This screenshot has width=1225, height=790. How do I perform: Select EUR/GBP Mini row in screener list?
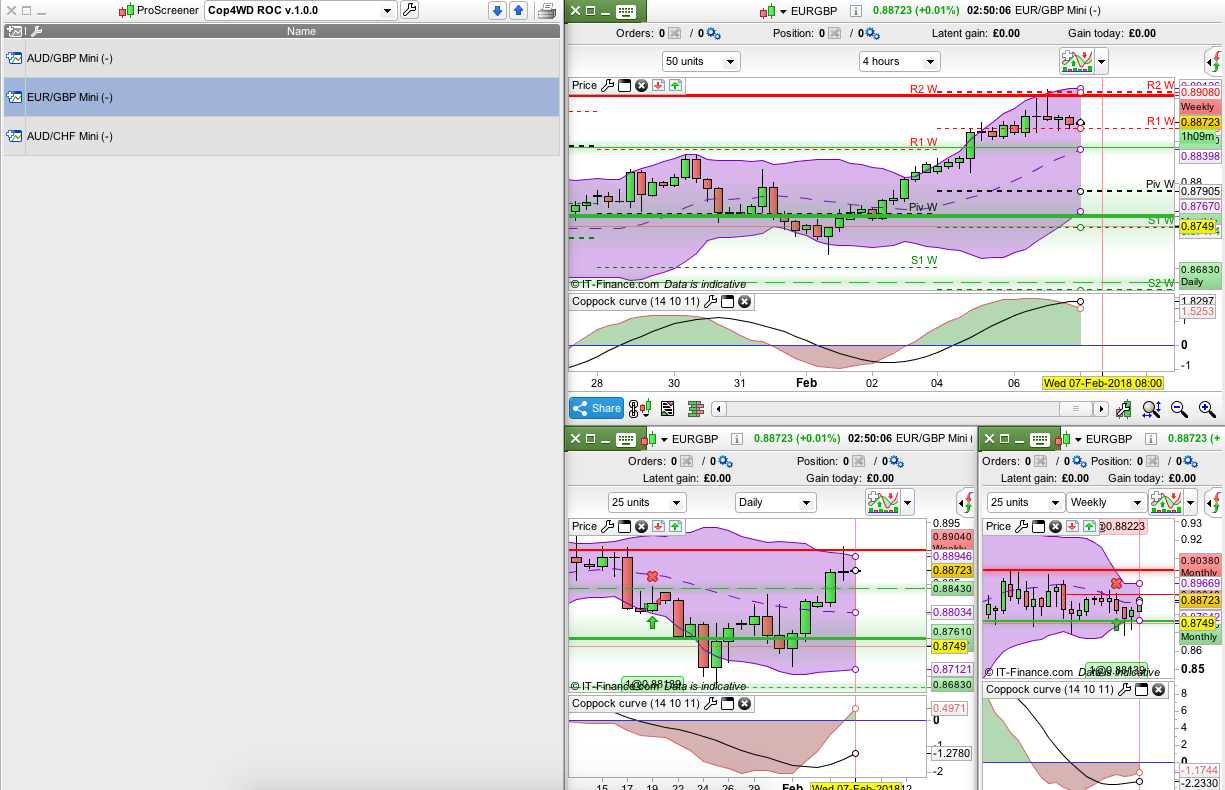281,97
